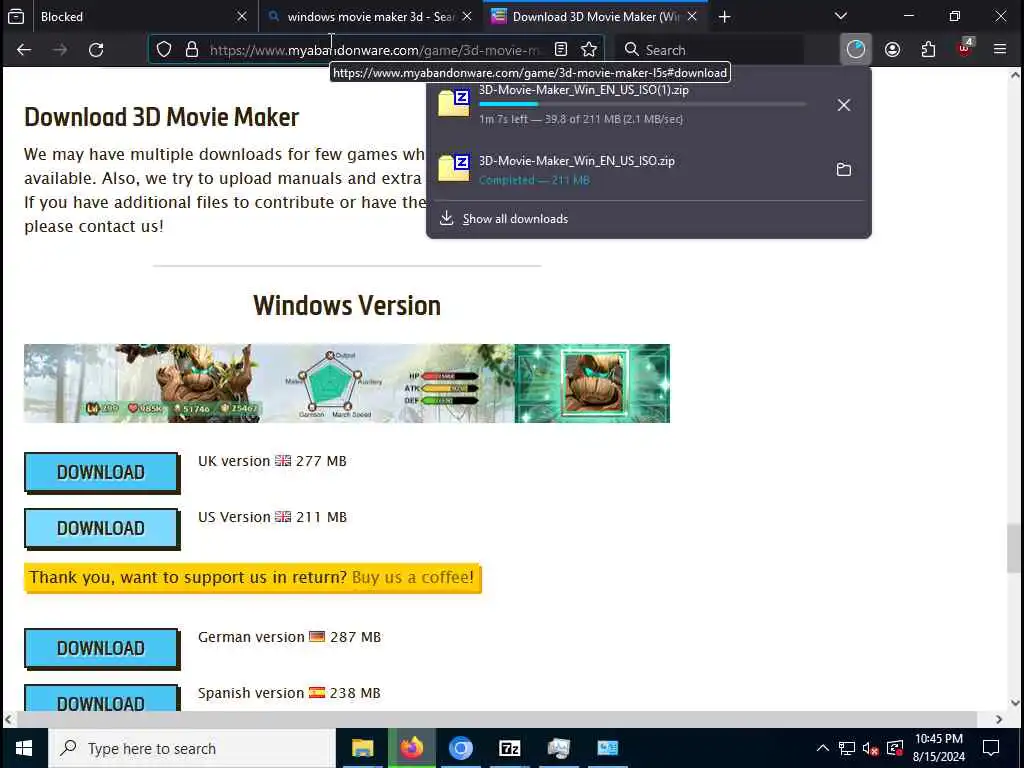Open Firefox from the taskbar
The width and height of the screenshot is (1024, 768).
[x=411, y=748]
